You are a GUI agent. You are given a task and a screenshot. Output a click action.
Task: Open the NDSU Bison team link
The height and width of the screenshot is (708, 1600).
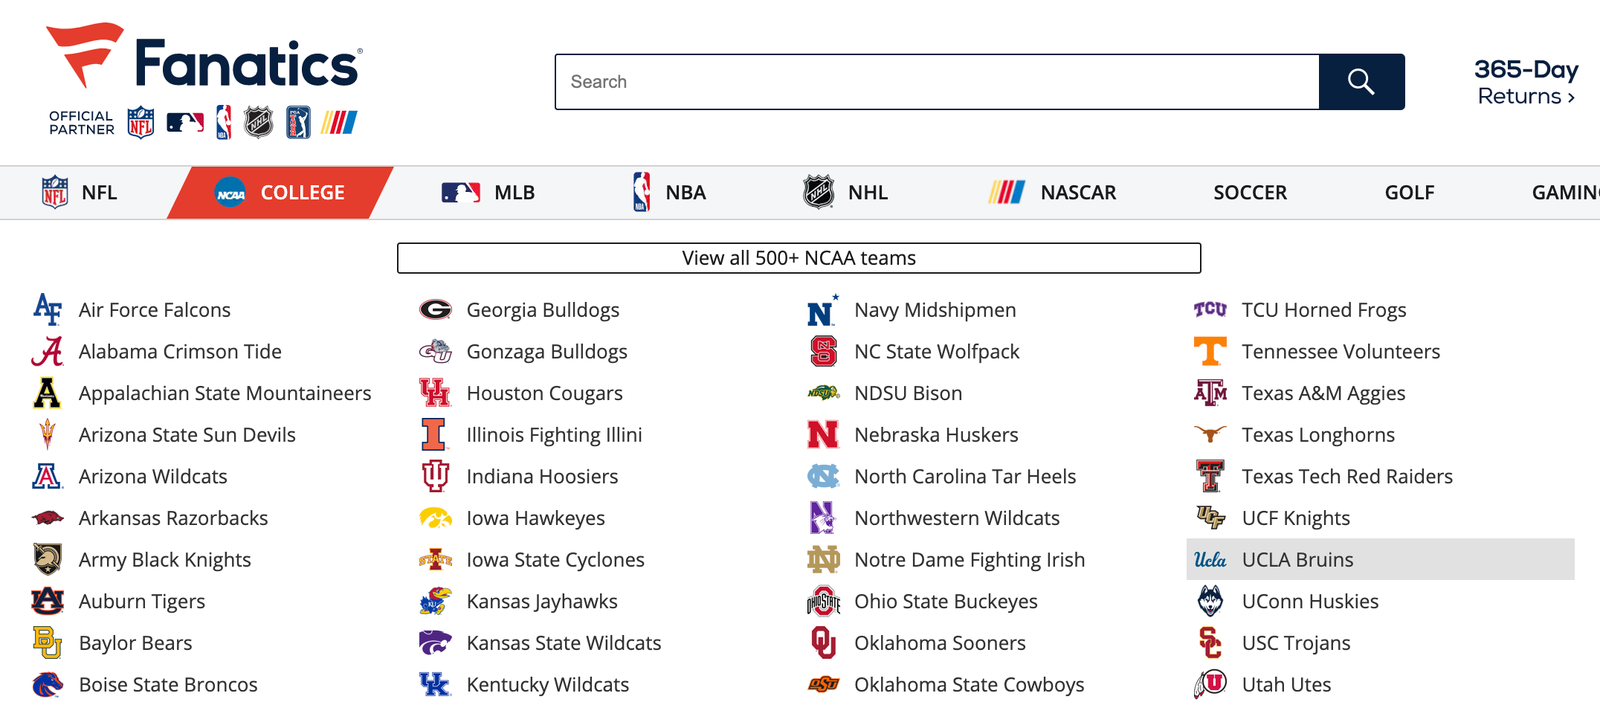click(x=908, y=393)
